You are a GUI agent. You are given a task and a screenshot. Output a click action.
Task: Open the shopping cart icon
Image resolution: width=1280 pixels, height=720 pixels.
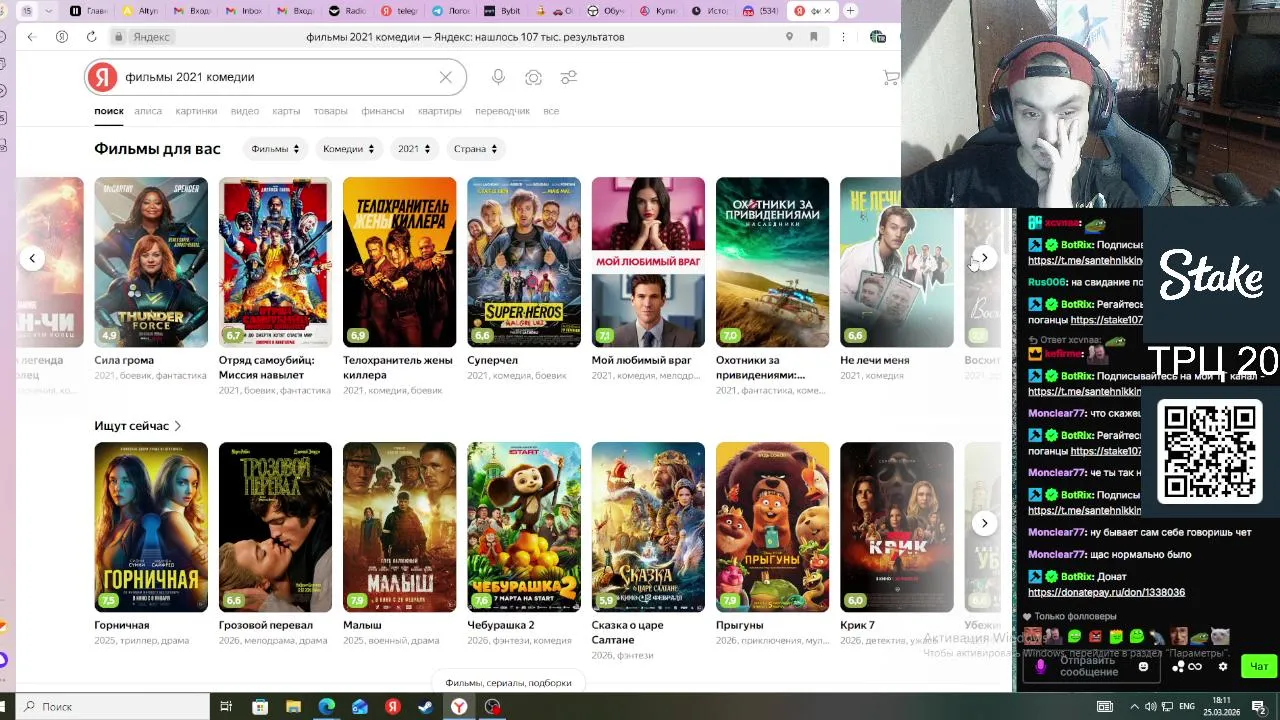891,77
